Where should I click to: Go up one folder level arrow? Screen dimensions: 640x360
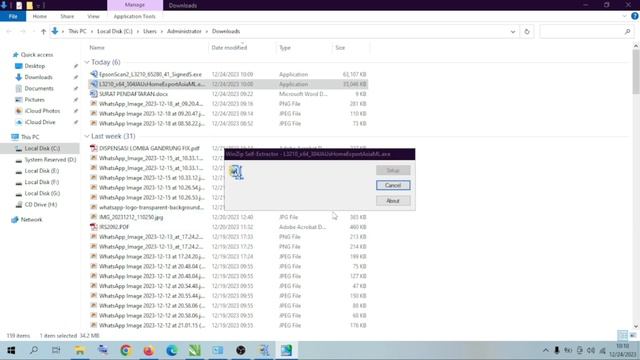click(x=43, y=31)
